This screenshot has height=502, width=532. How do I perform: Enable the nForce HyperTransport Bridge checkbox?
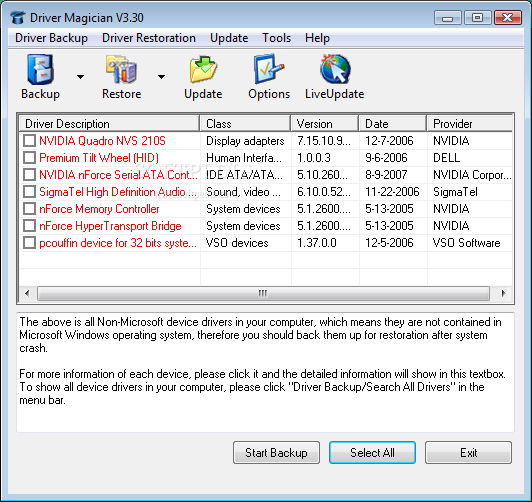point(30,226)
